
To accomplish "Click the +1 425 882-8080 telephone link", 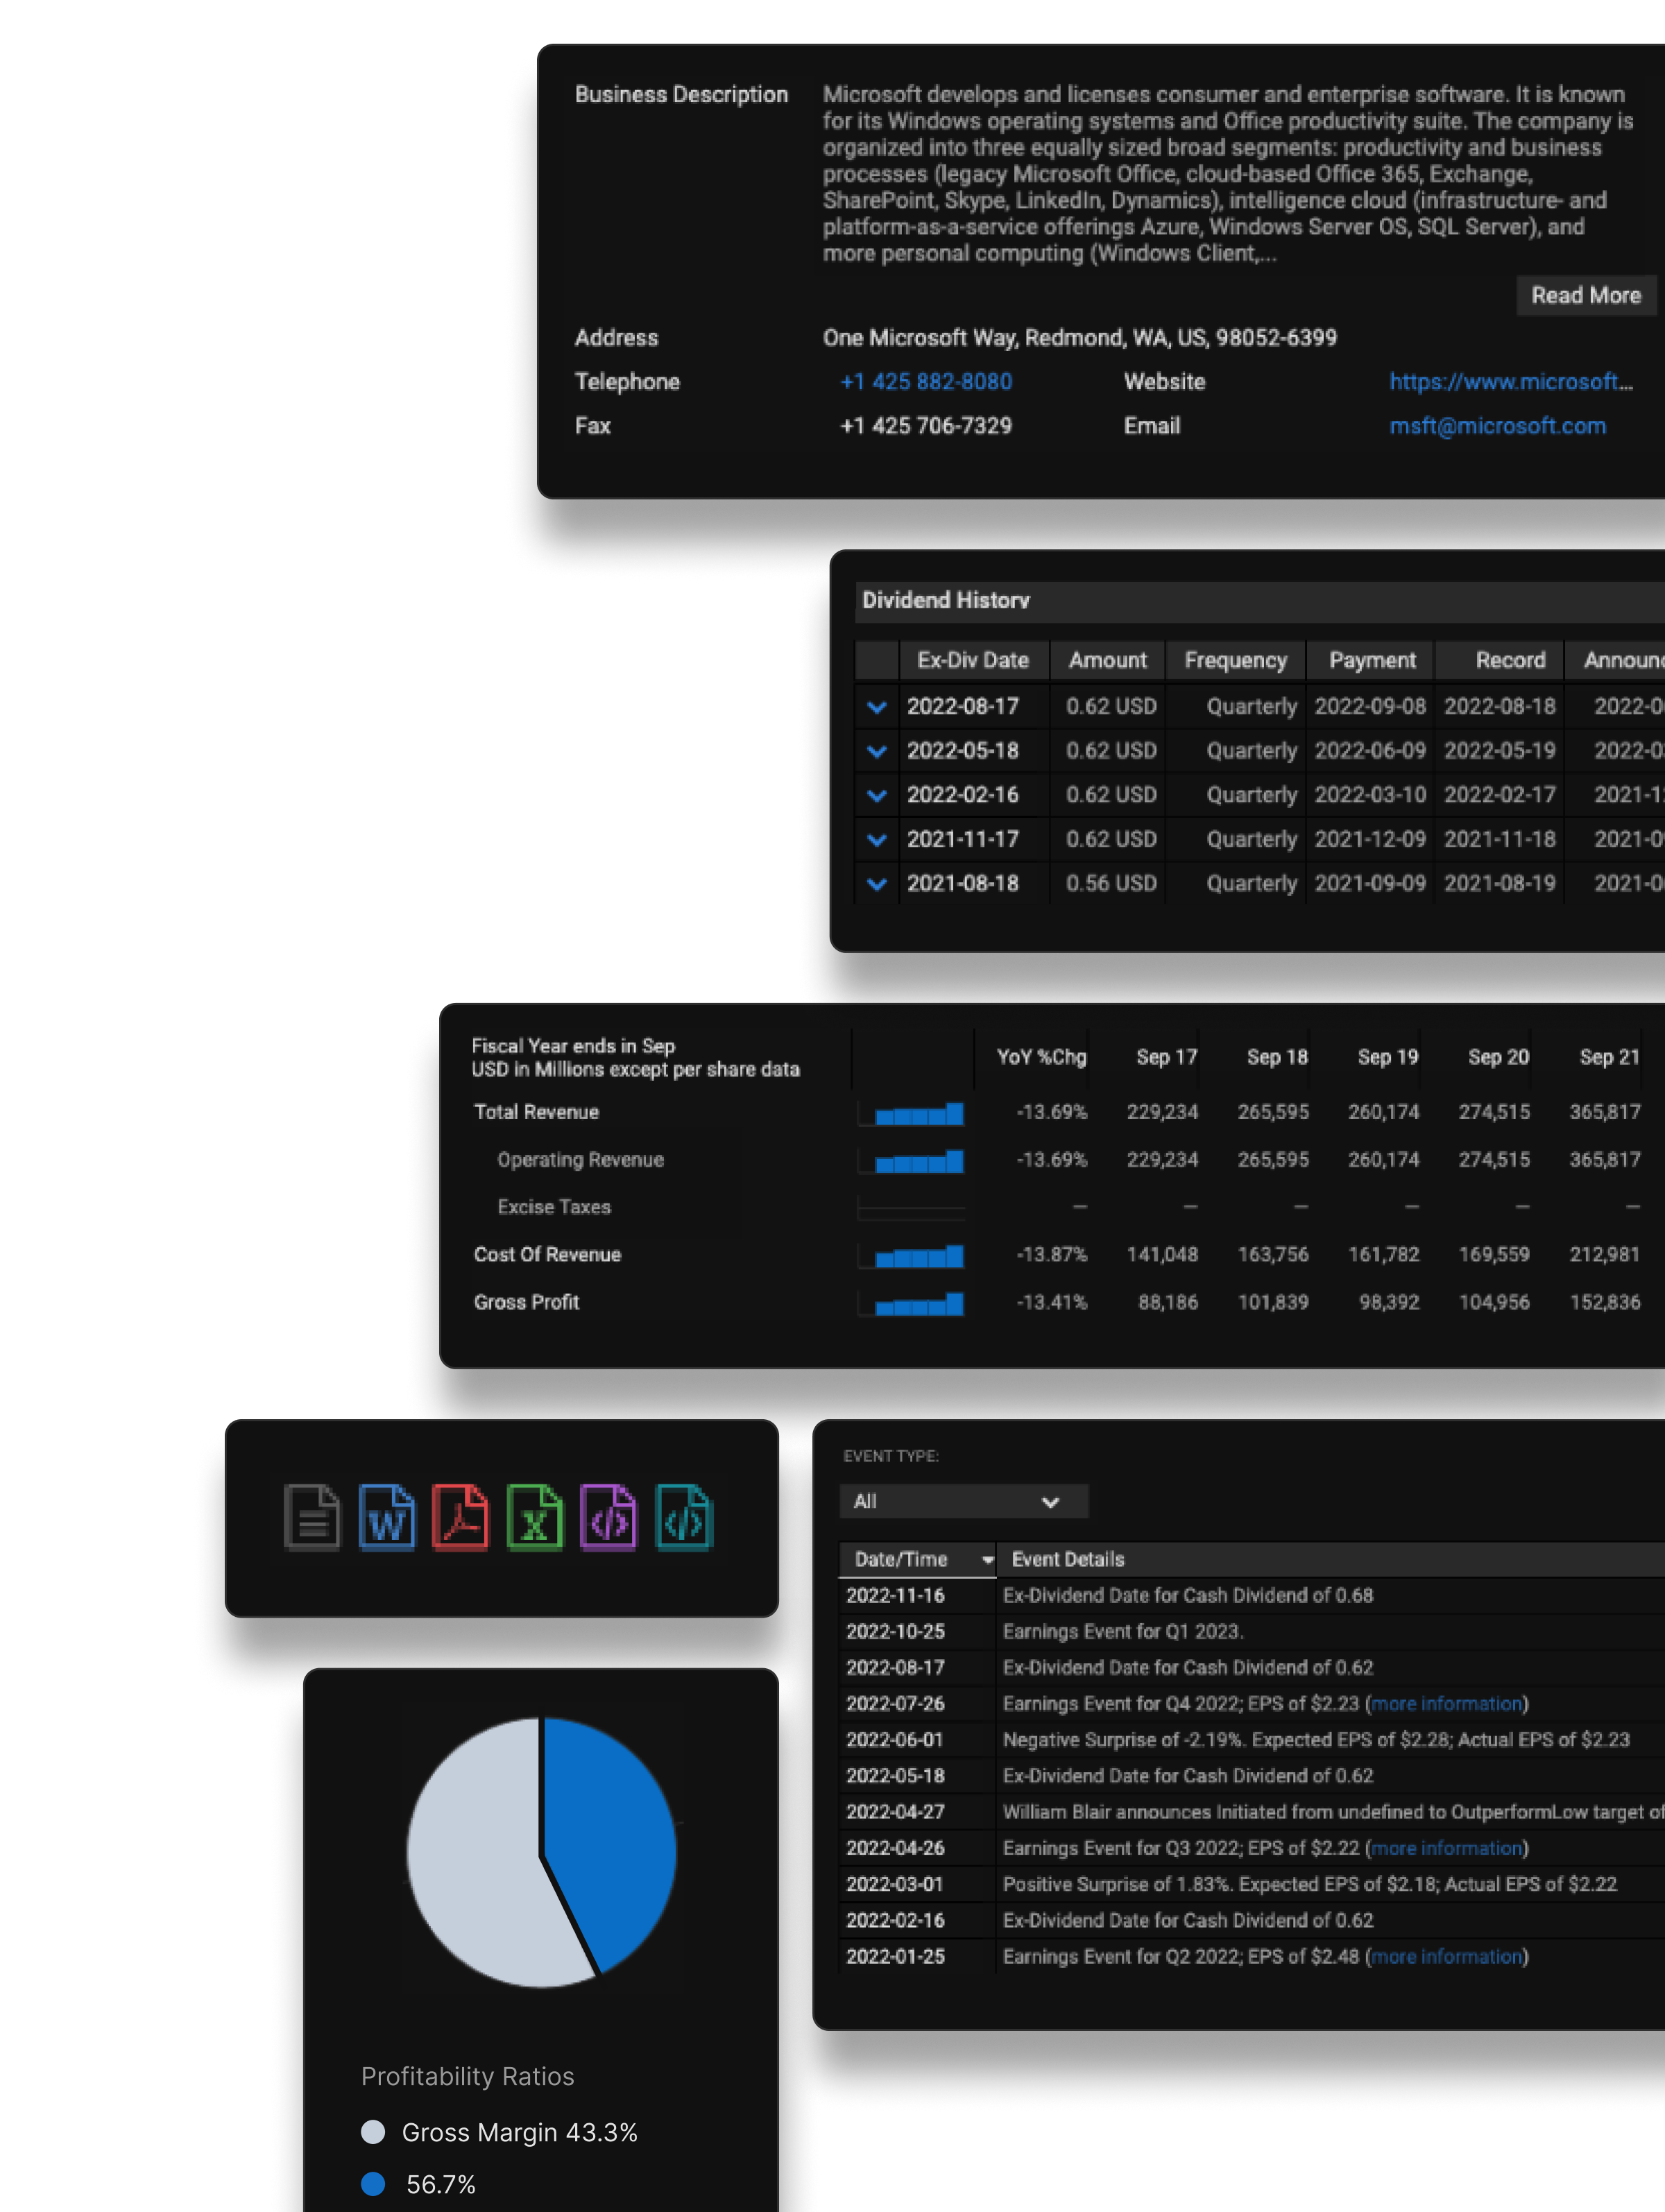I will coord(925,382).
